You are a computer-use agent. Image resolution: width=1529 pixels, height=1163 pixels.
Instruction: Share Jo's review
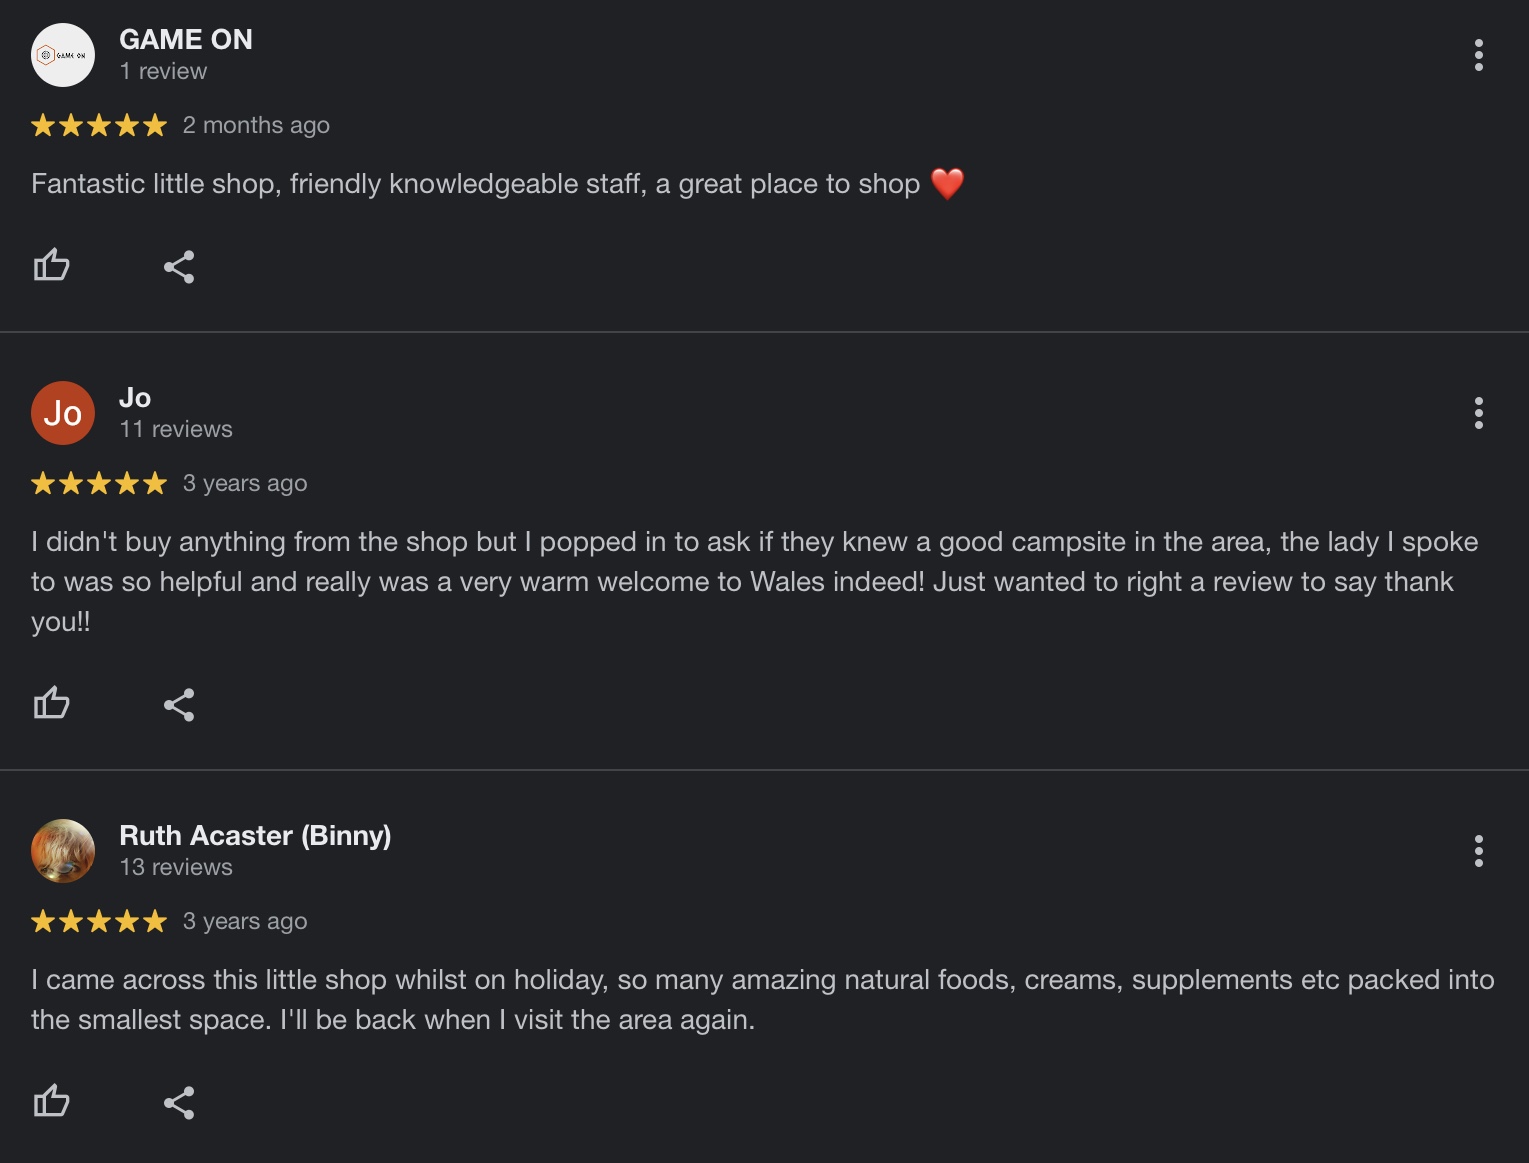coord(179,705)
